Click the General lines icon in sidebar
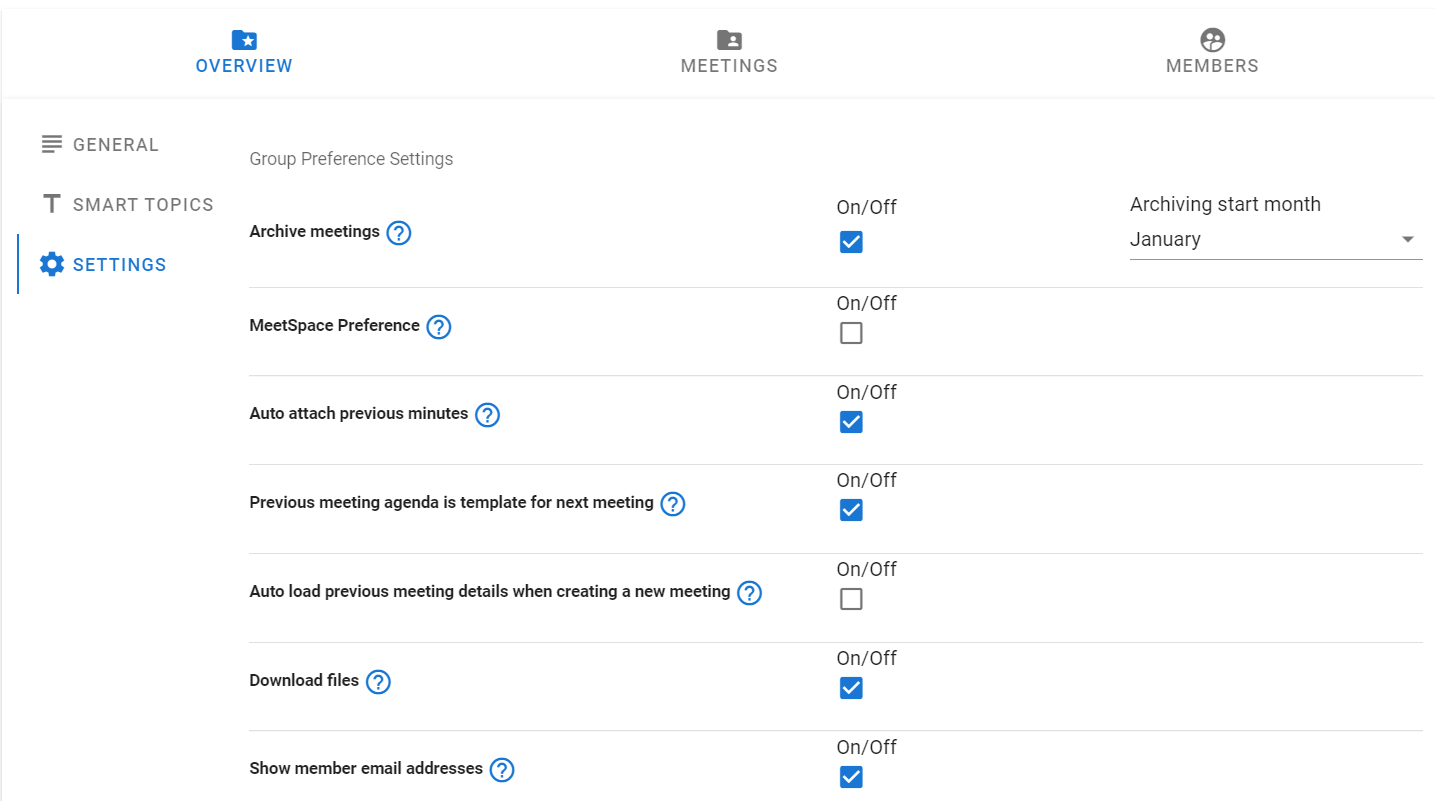Screen dimensions: 1435x801 click(x=52, y=144)
